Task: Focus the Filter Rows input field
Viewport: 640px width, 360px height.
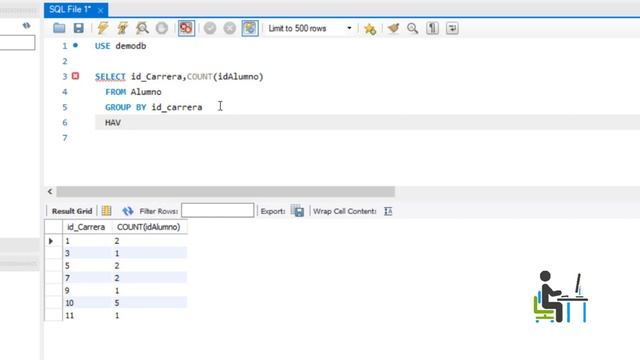Action: pos(218,211)
